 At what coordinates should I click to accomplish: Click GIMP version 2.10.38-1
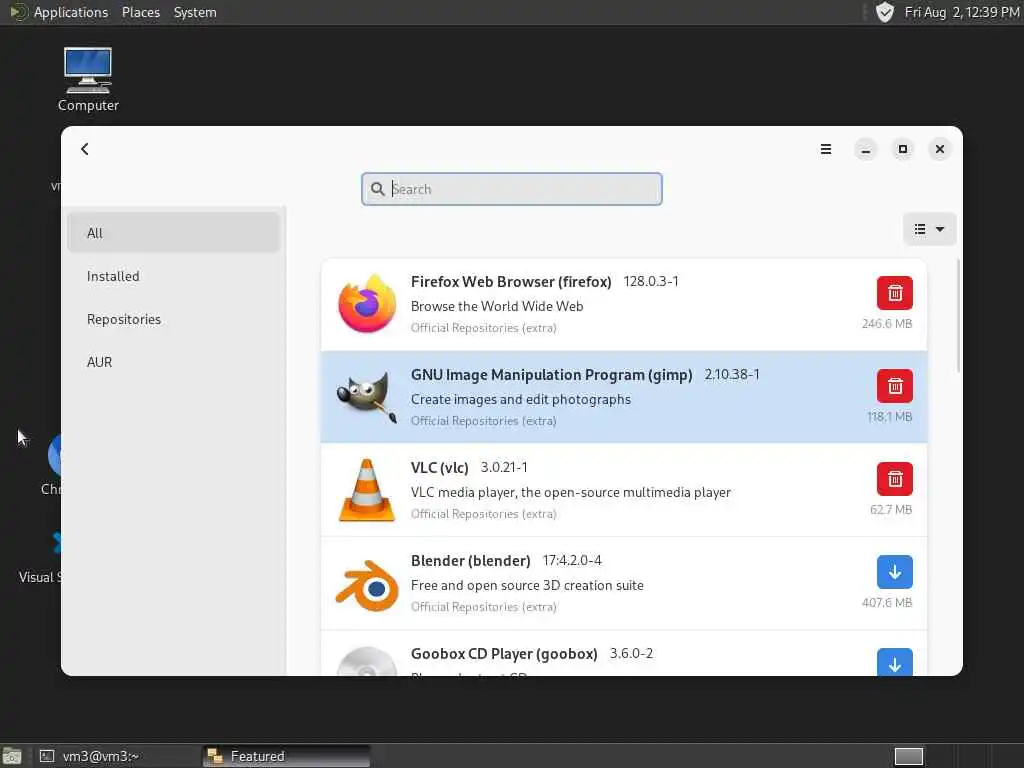point(731,374)
